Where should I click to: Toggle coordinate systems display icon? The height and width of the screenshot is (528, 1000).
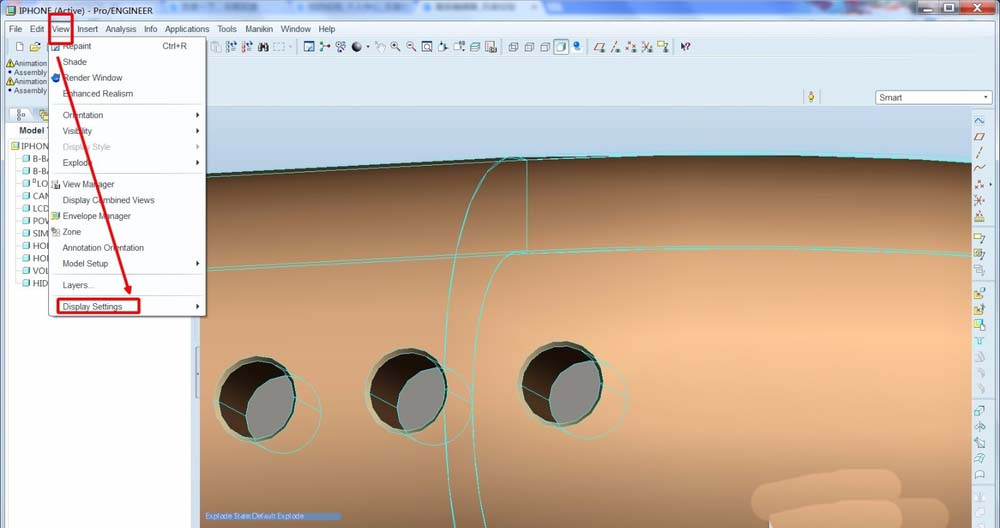[x=647, y=47]
